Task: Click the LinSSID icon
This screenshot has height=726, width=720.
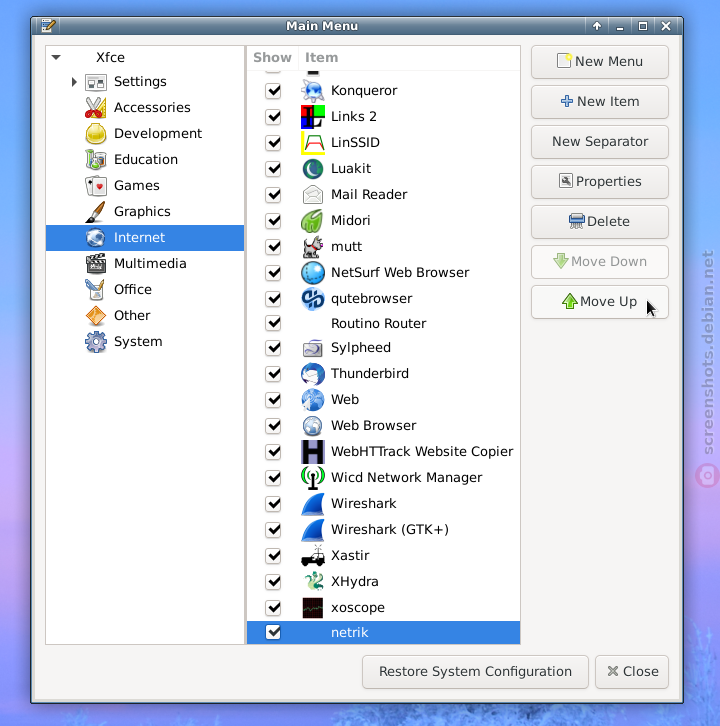Action: (313, 142)
